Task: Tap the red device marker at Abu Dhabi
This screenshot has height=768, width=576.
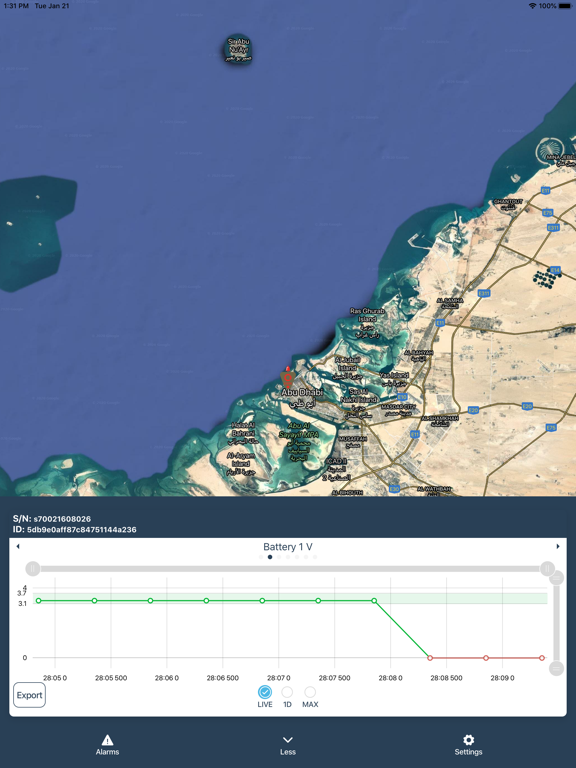Action: point(288,378)
